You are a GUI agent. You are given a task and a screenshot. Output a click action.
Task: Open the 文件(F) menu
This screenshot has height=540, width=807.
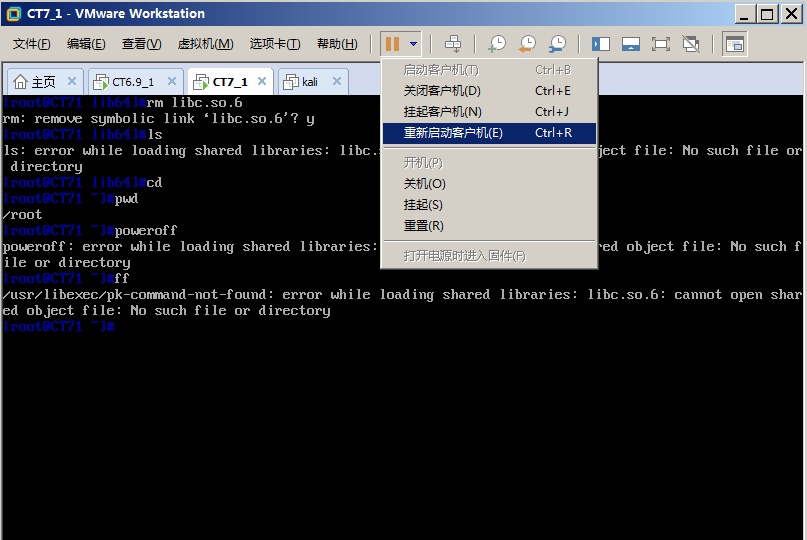tap(31, 44)
